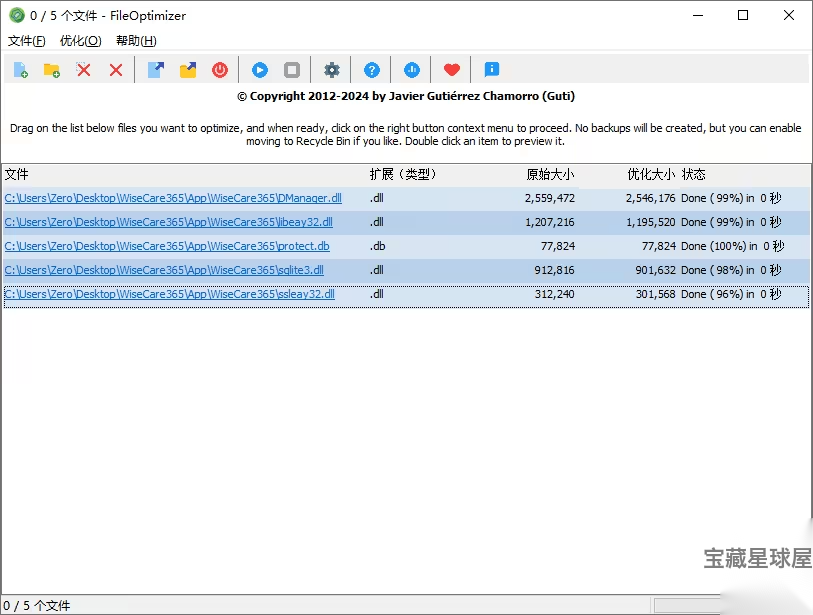Open the 优化(O) menu

point(80,40)
